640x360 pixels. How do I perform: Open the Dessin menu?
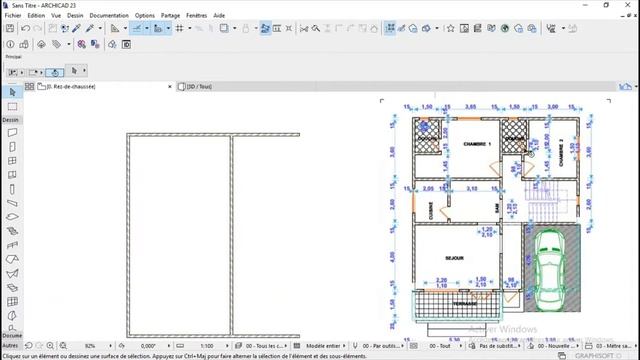(x=75, y=16)
